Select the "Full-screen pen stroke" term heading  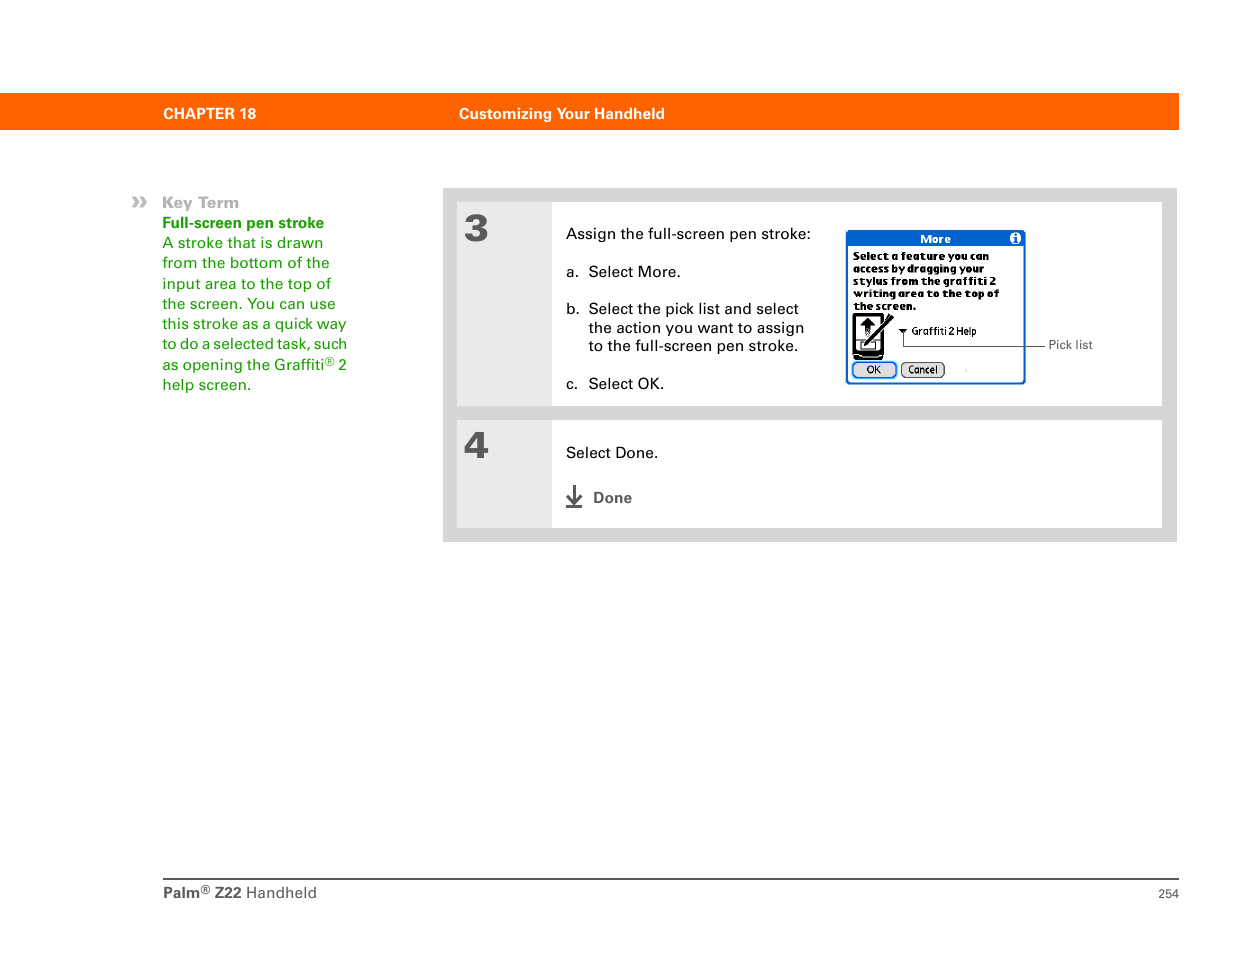(x=243, y=223)
